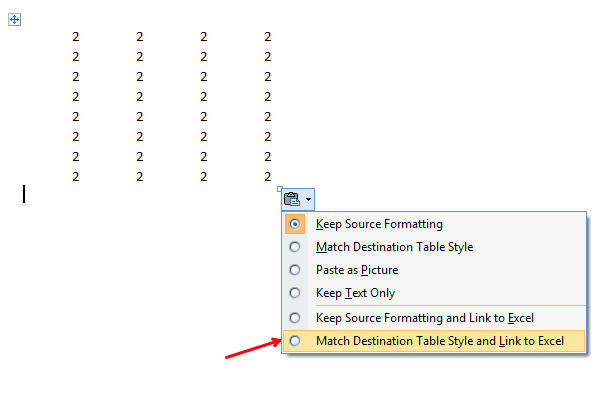The height and width of the screenshot is (393, 597).
Task: Select Match Destination Table Style radio button
Action: tap(295, 247)
